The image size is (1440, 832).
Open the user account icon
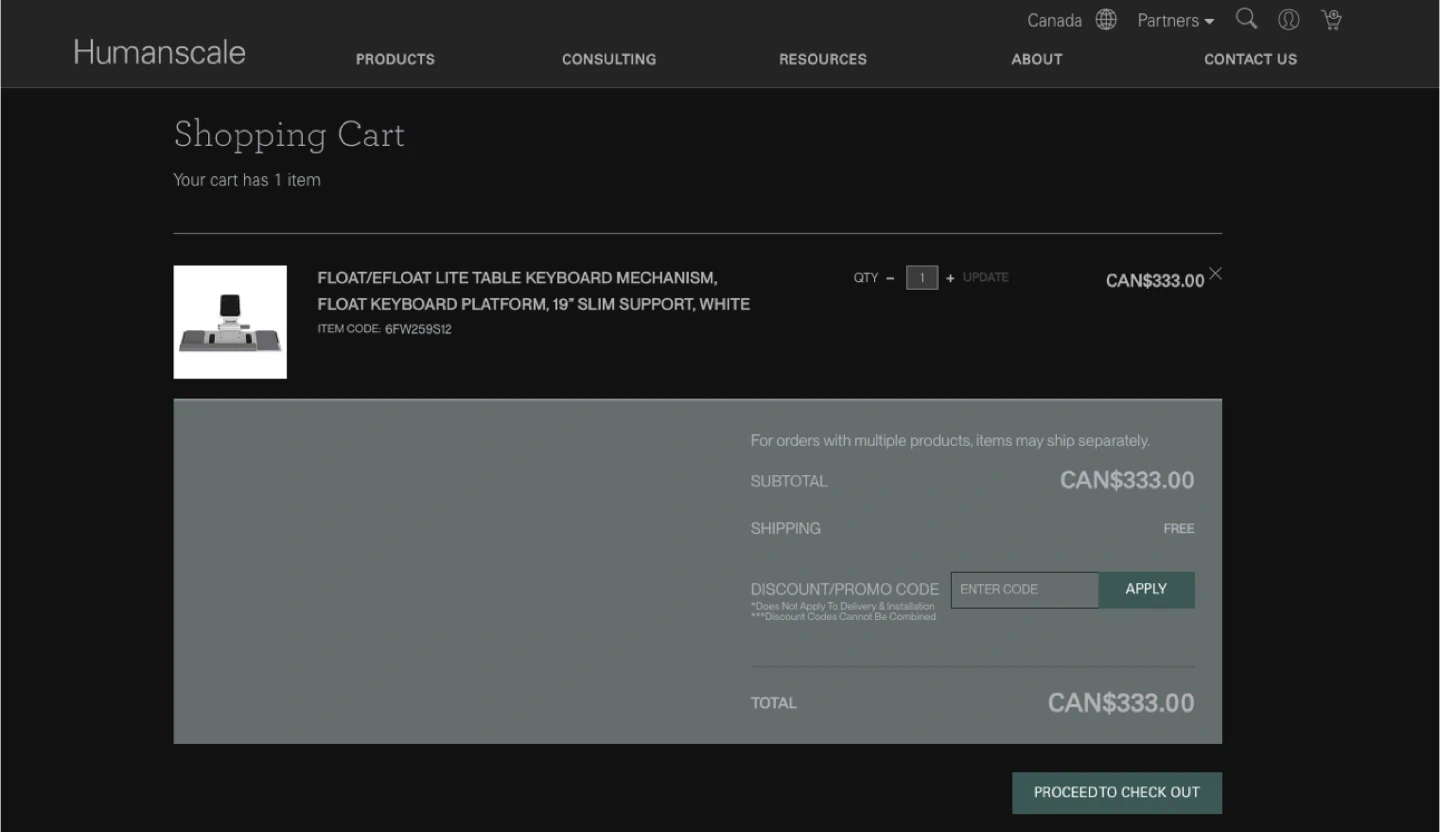point(1289,20)
